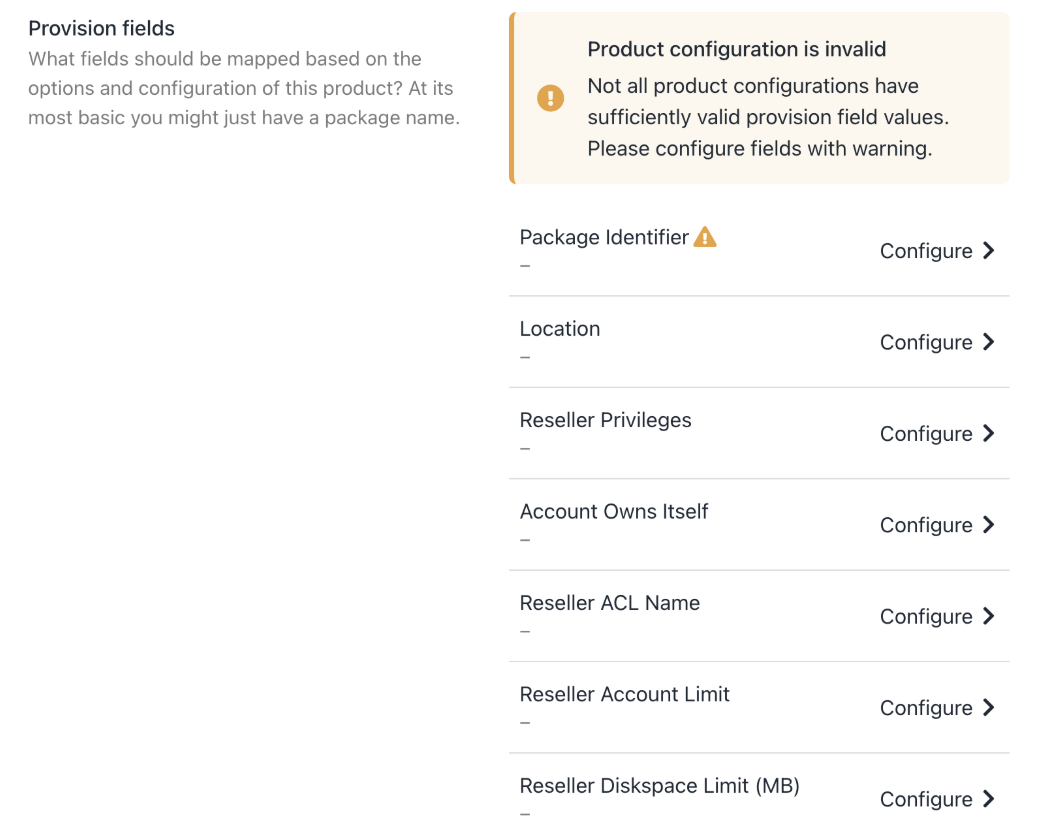Click the orange warning icon in the alert banner

click(x=550, y=98)
